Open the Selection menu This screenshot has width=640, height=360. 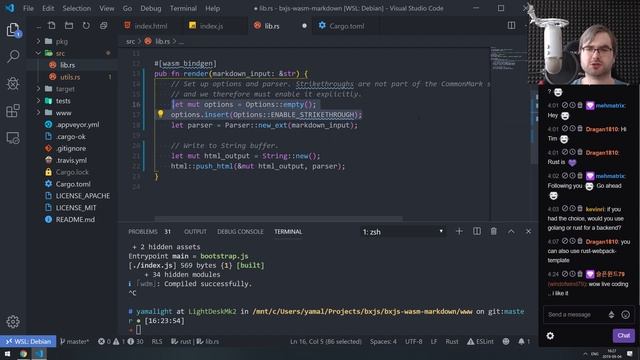click(76, 8)
